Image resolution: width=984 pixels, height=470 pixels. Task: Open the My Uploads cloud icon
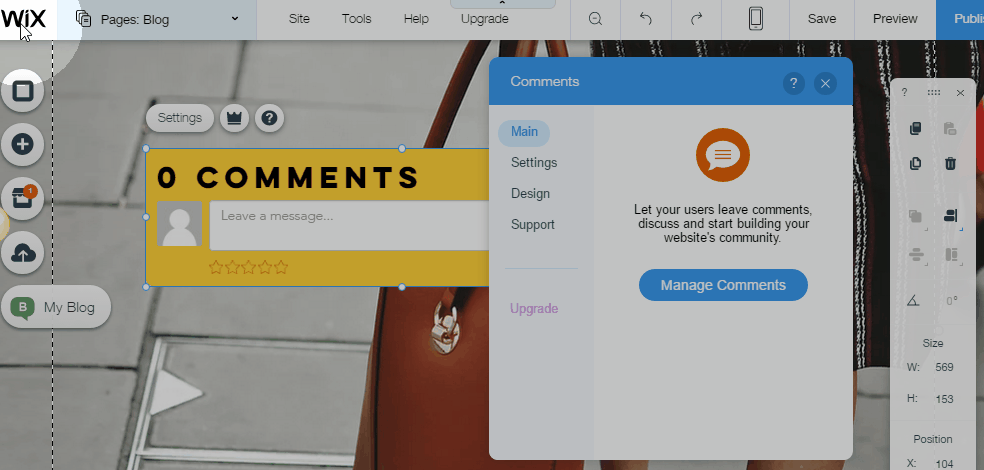point(23,253)
